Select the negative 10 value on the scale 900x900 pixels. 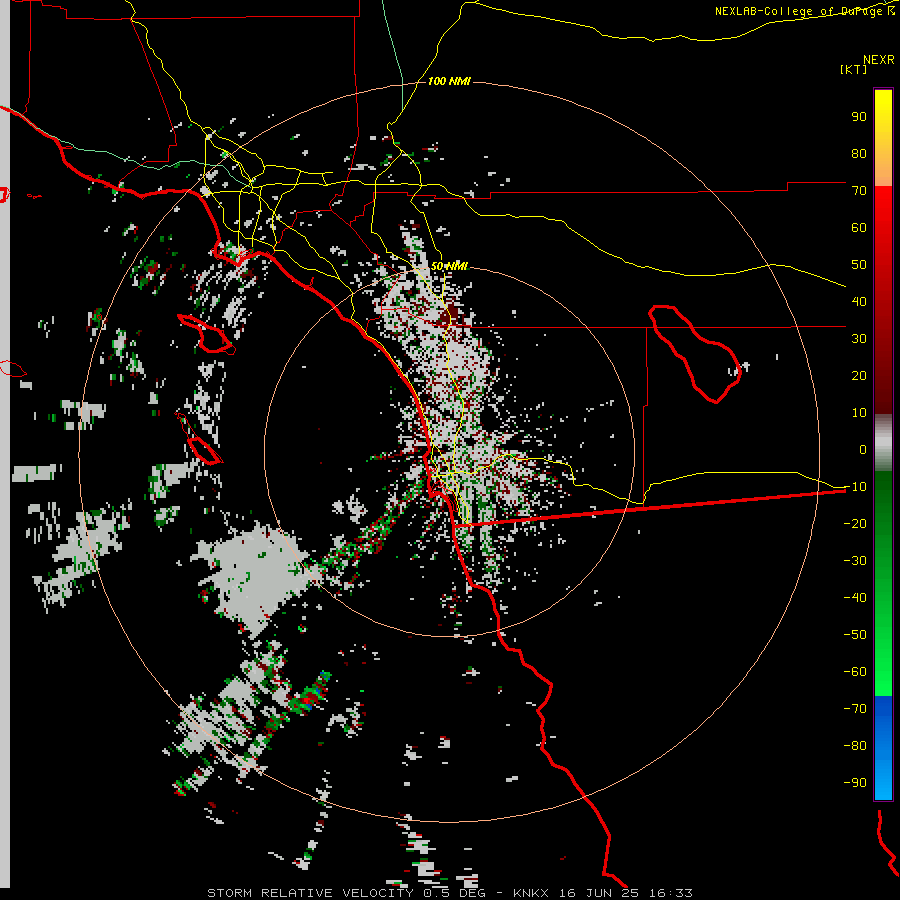855,487
